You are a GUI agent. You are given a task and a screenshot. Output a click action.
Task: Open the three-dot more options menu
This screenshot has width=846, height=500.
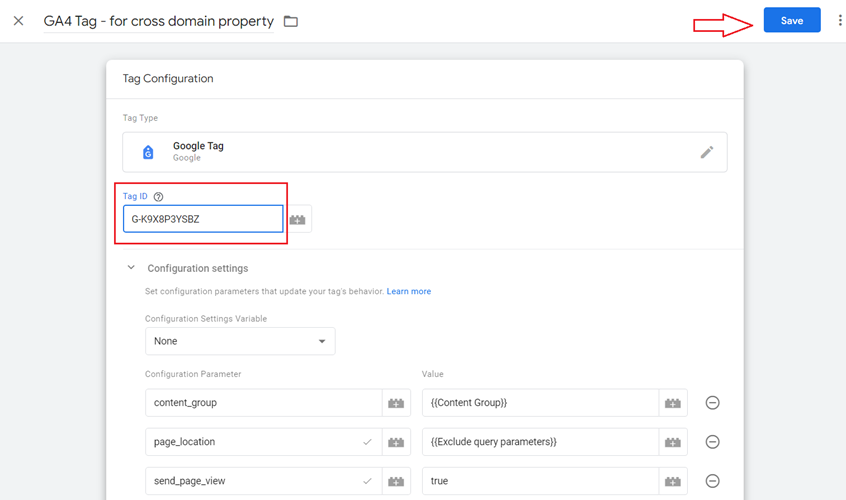point(840,20)
